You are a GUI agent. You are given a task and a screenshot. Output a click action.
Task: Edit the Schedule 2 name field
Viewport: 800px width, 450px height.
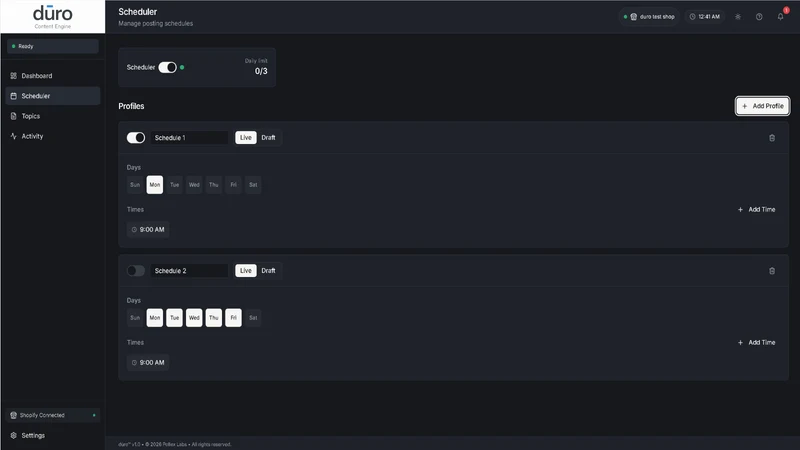tap(189, 270)
